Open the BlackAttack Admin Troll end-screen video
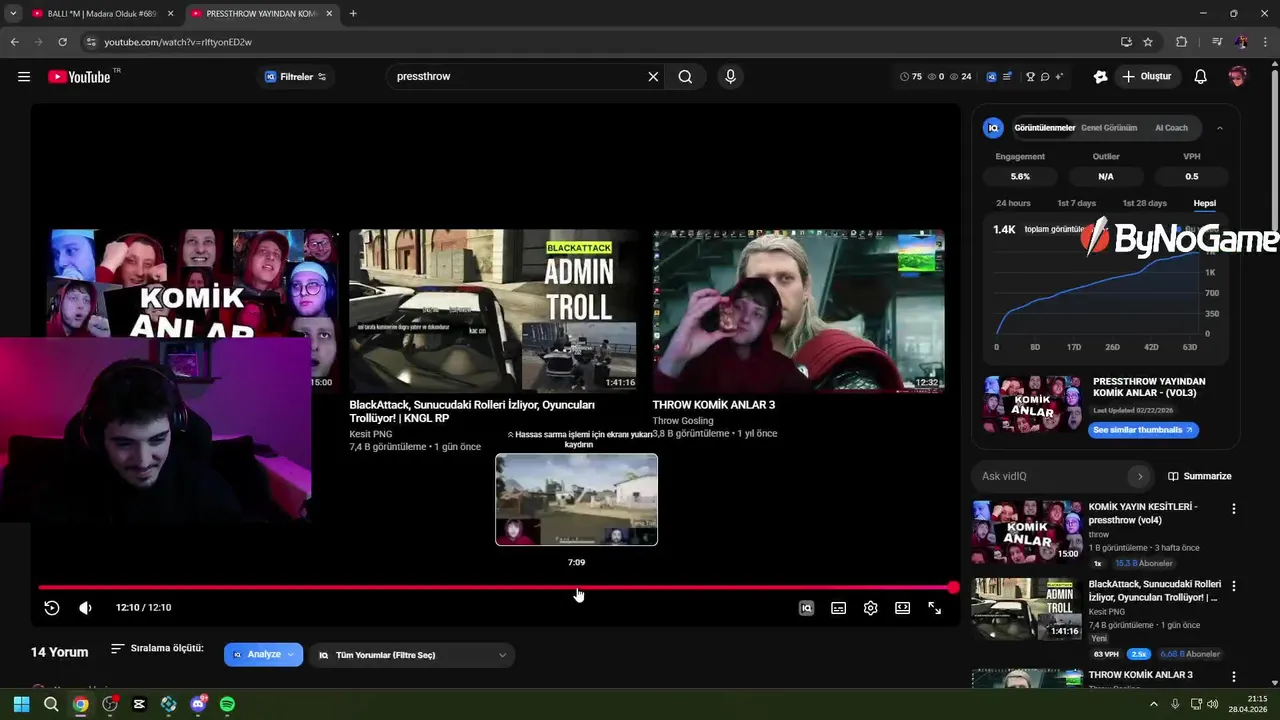 pyautogui.click(x=493, y=311)
